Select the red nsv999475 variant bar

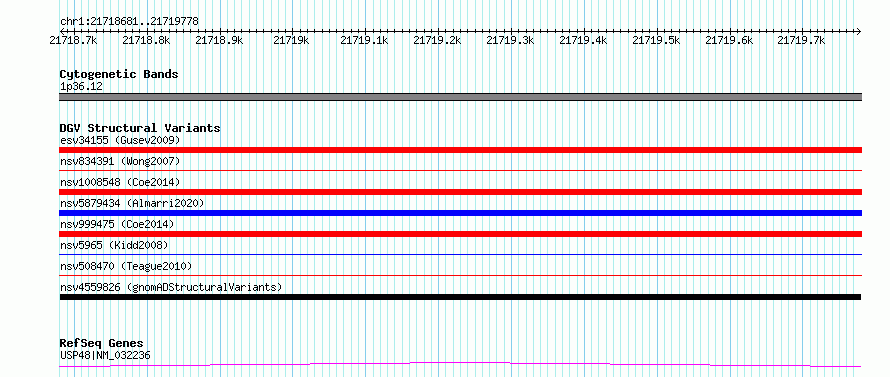pyautogui.click(x=460, y=234)
